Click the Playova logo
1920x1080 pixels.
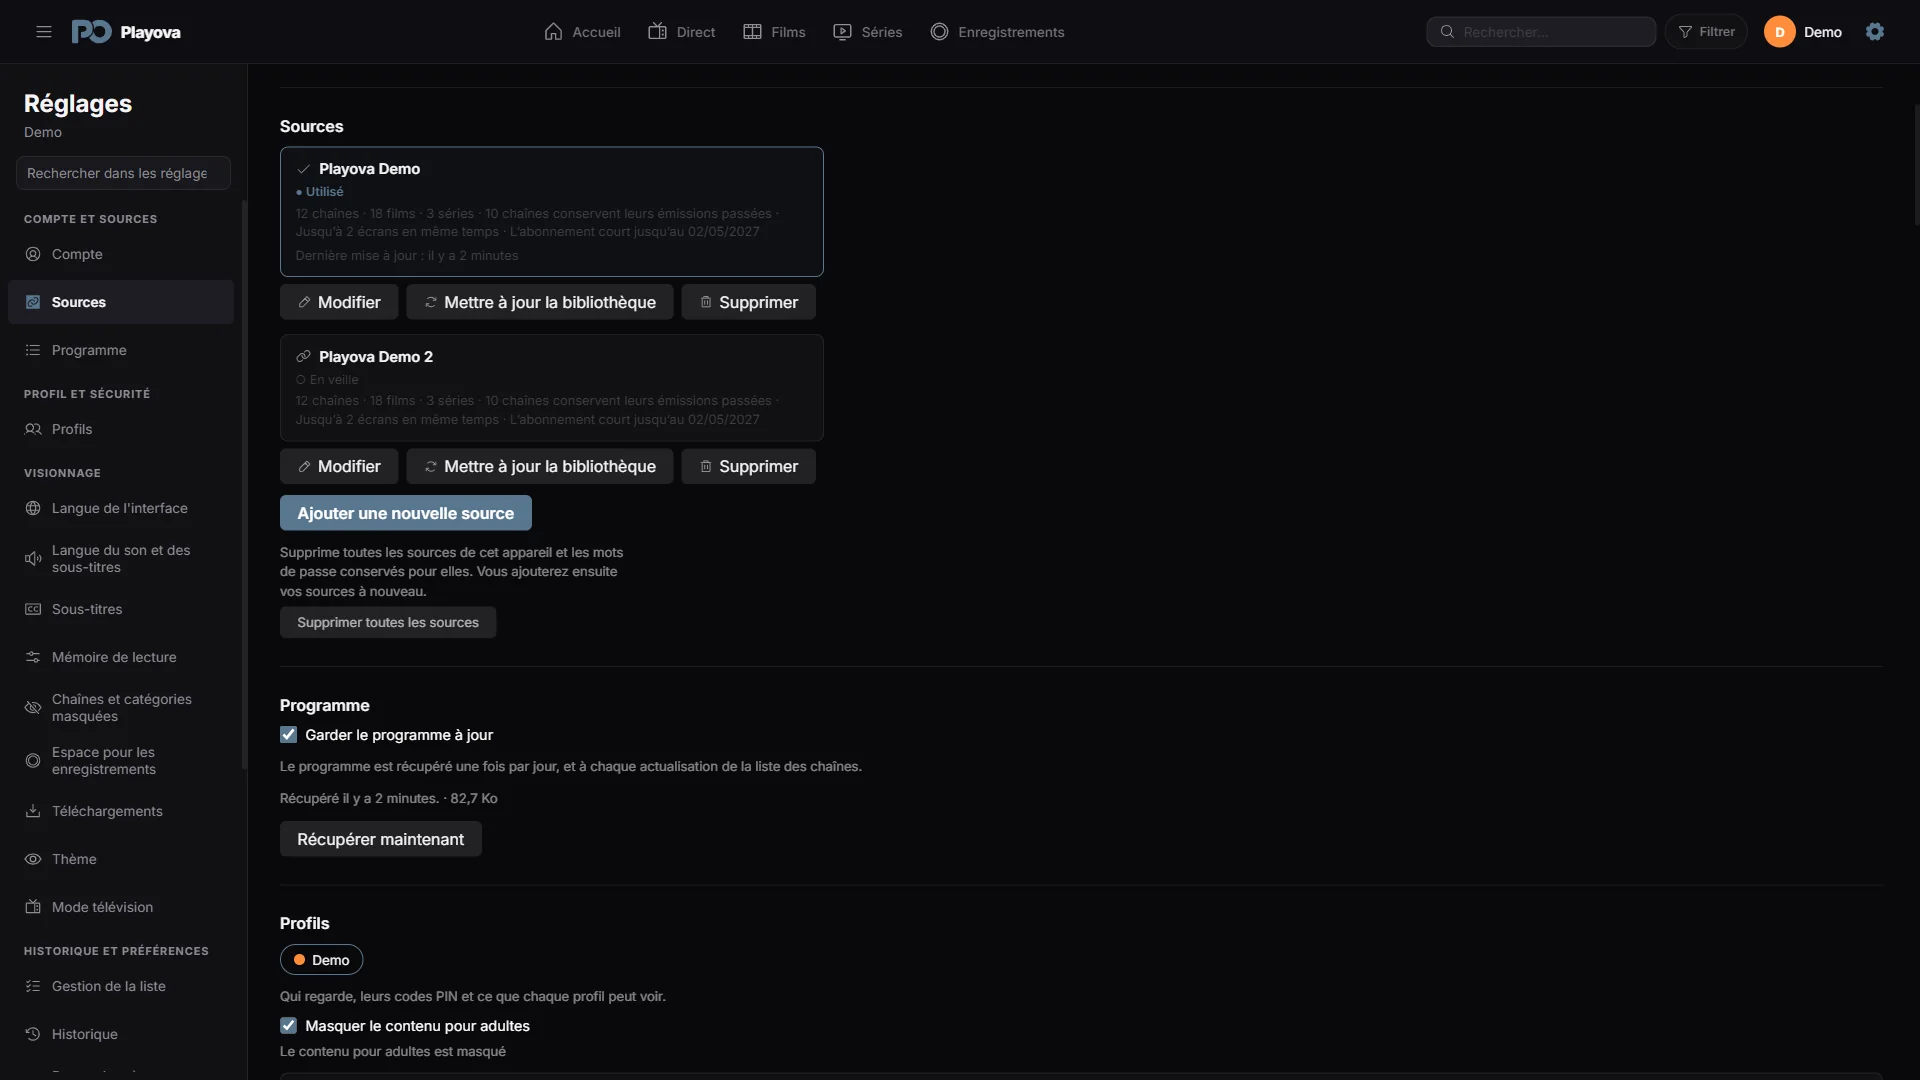(x=126, y=32)
